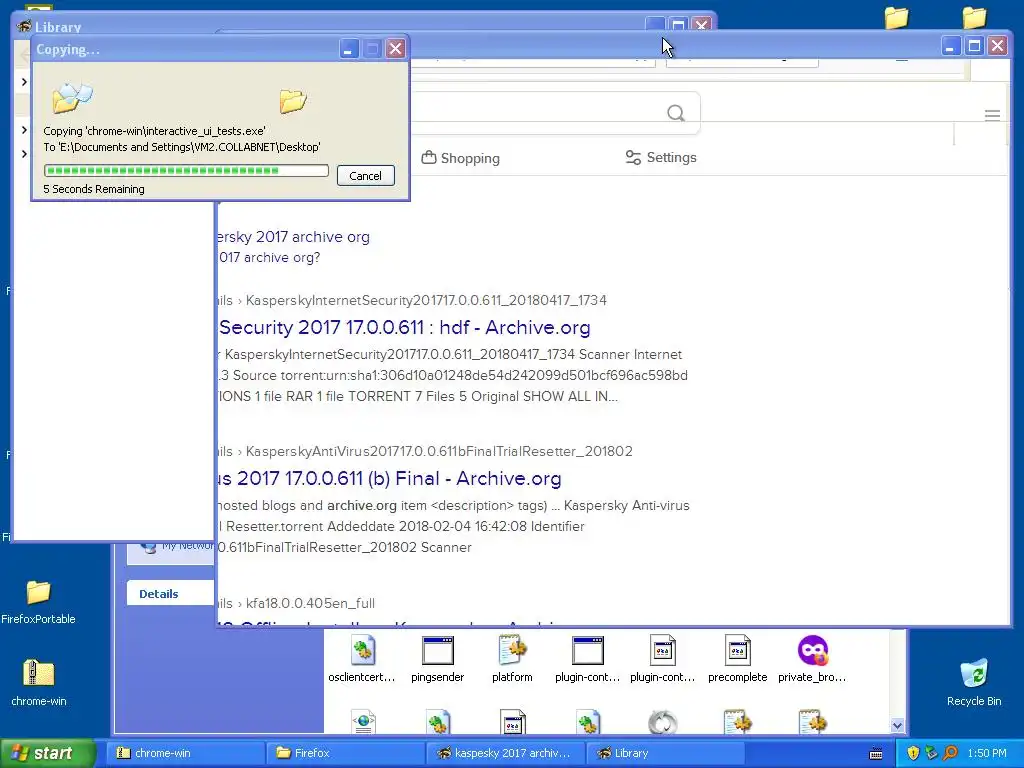This screenshot has width=1024, height=768.
Task: Switch to 'kaspesky 2017 archiv…' taskbar button
Action: (x=505, y=753)
